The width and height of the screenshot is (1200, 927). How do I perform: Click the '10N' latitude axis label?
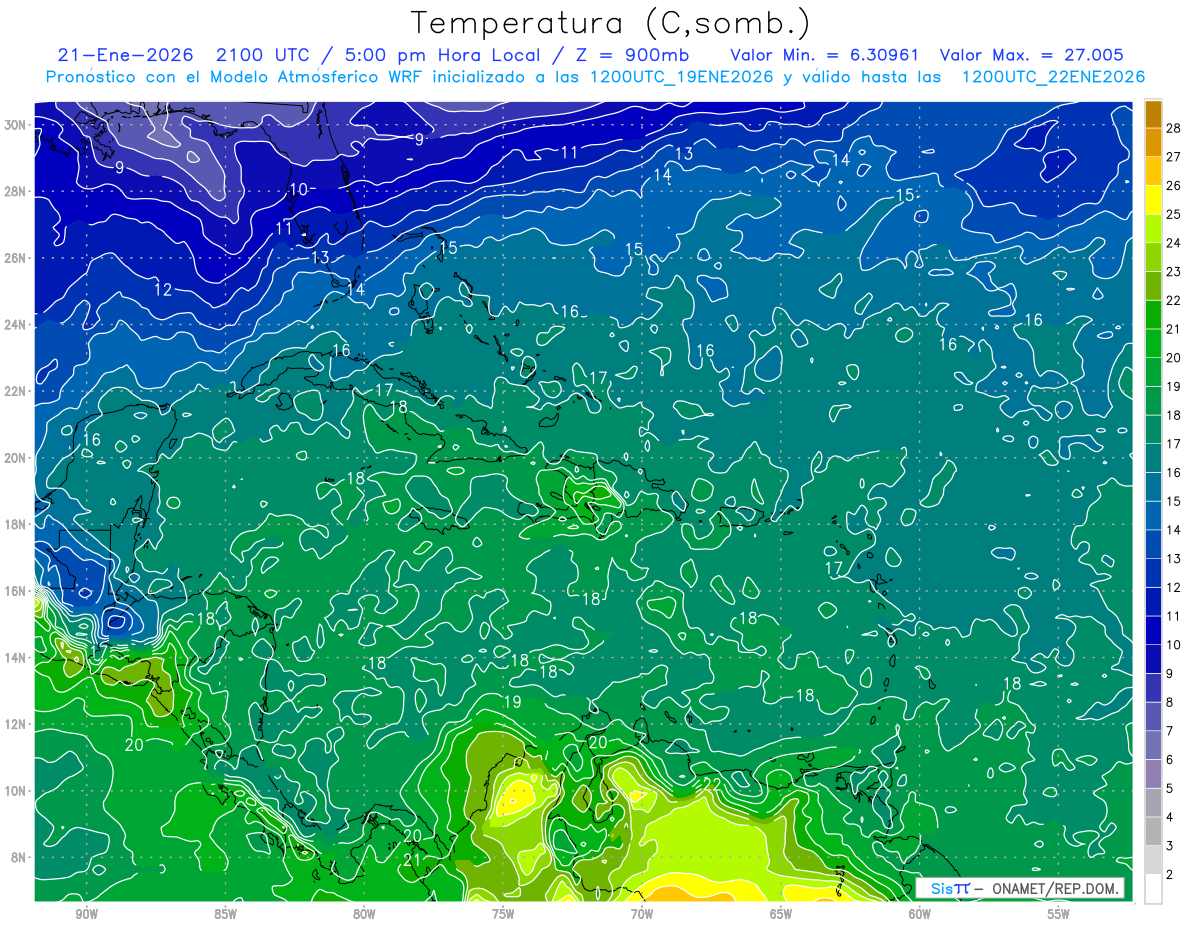16,791
